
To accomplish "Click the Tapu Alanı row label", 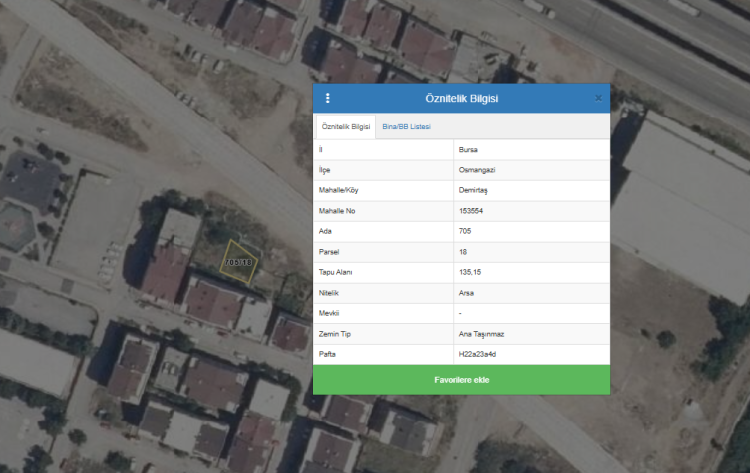I will (x=335, y=272).
